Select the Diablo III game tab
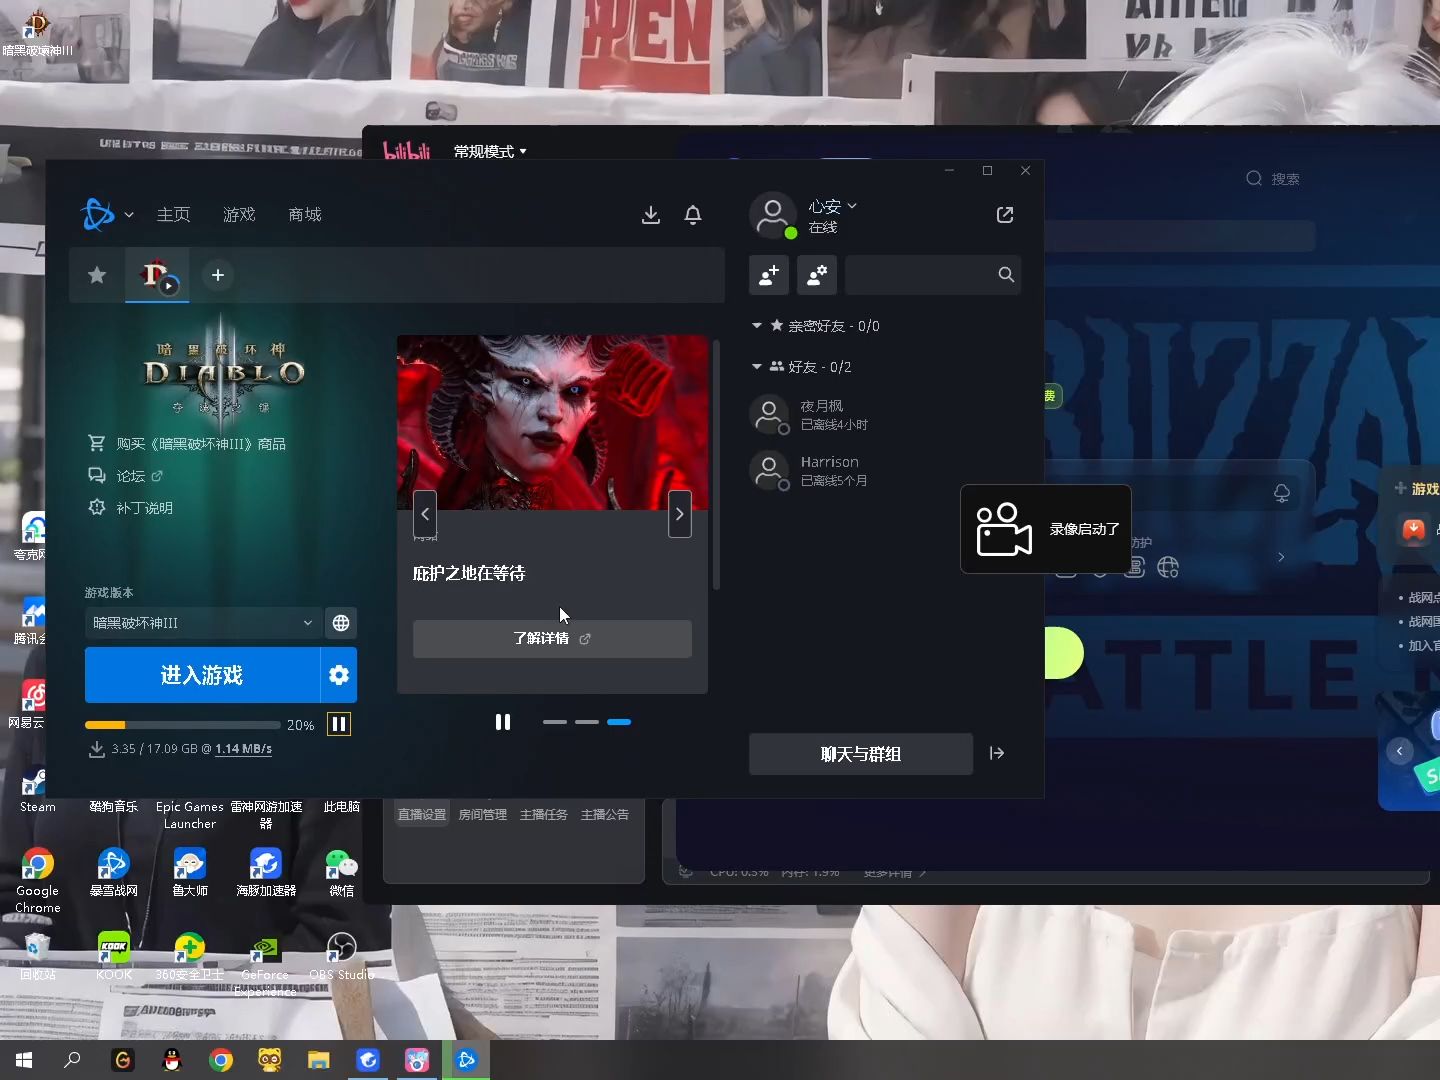Screen dimensions: 1440x1080 click(x=157, y=275)
